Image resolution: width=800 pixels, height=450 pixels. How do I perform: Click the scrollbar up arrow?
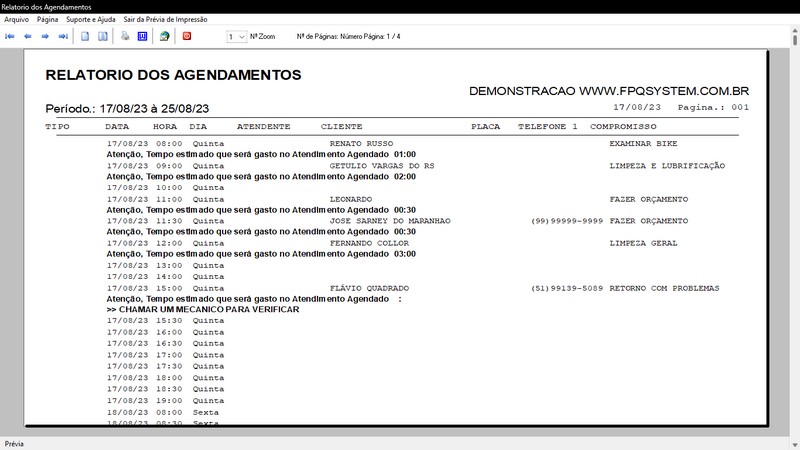point(795,31)
